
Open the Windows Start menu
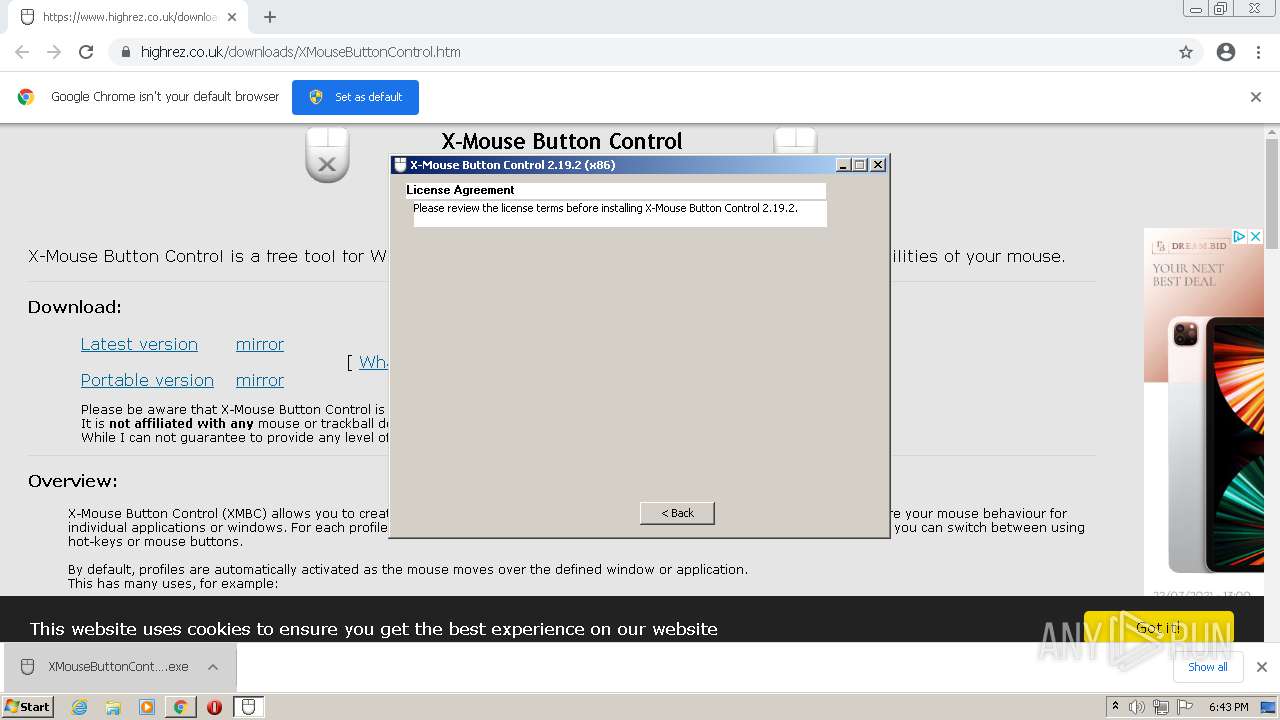pyautogui.click(x=27, y=706)
